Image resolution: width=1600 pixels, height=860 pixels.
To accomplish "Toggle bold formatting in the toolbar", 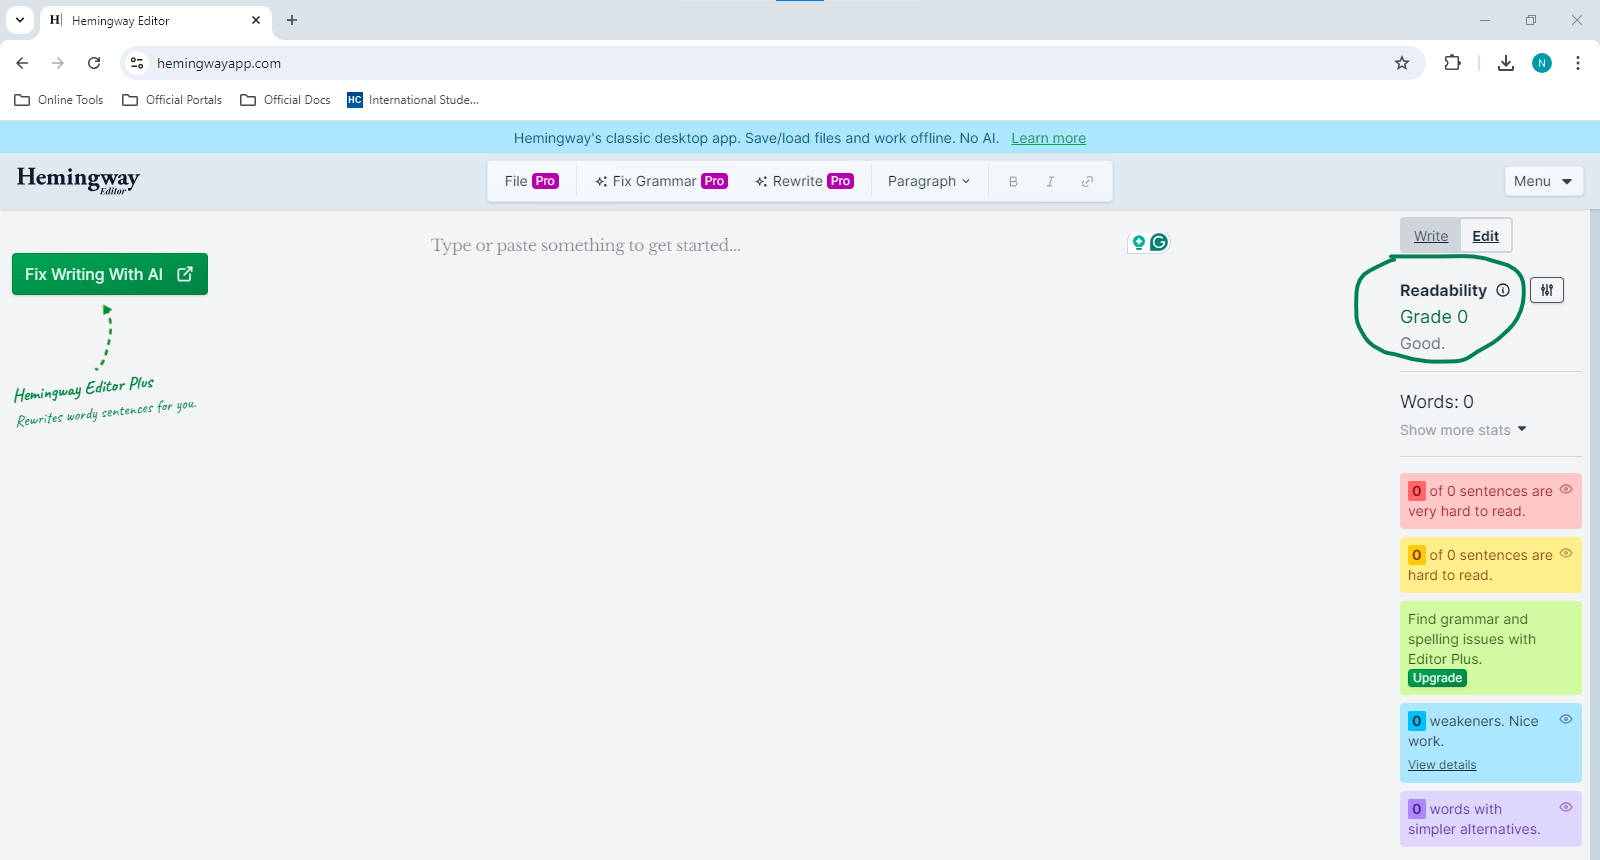I will [x=1013, y=181].
